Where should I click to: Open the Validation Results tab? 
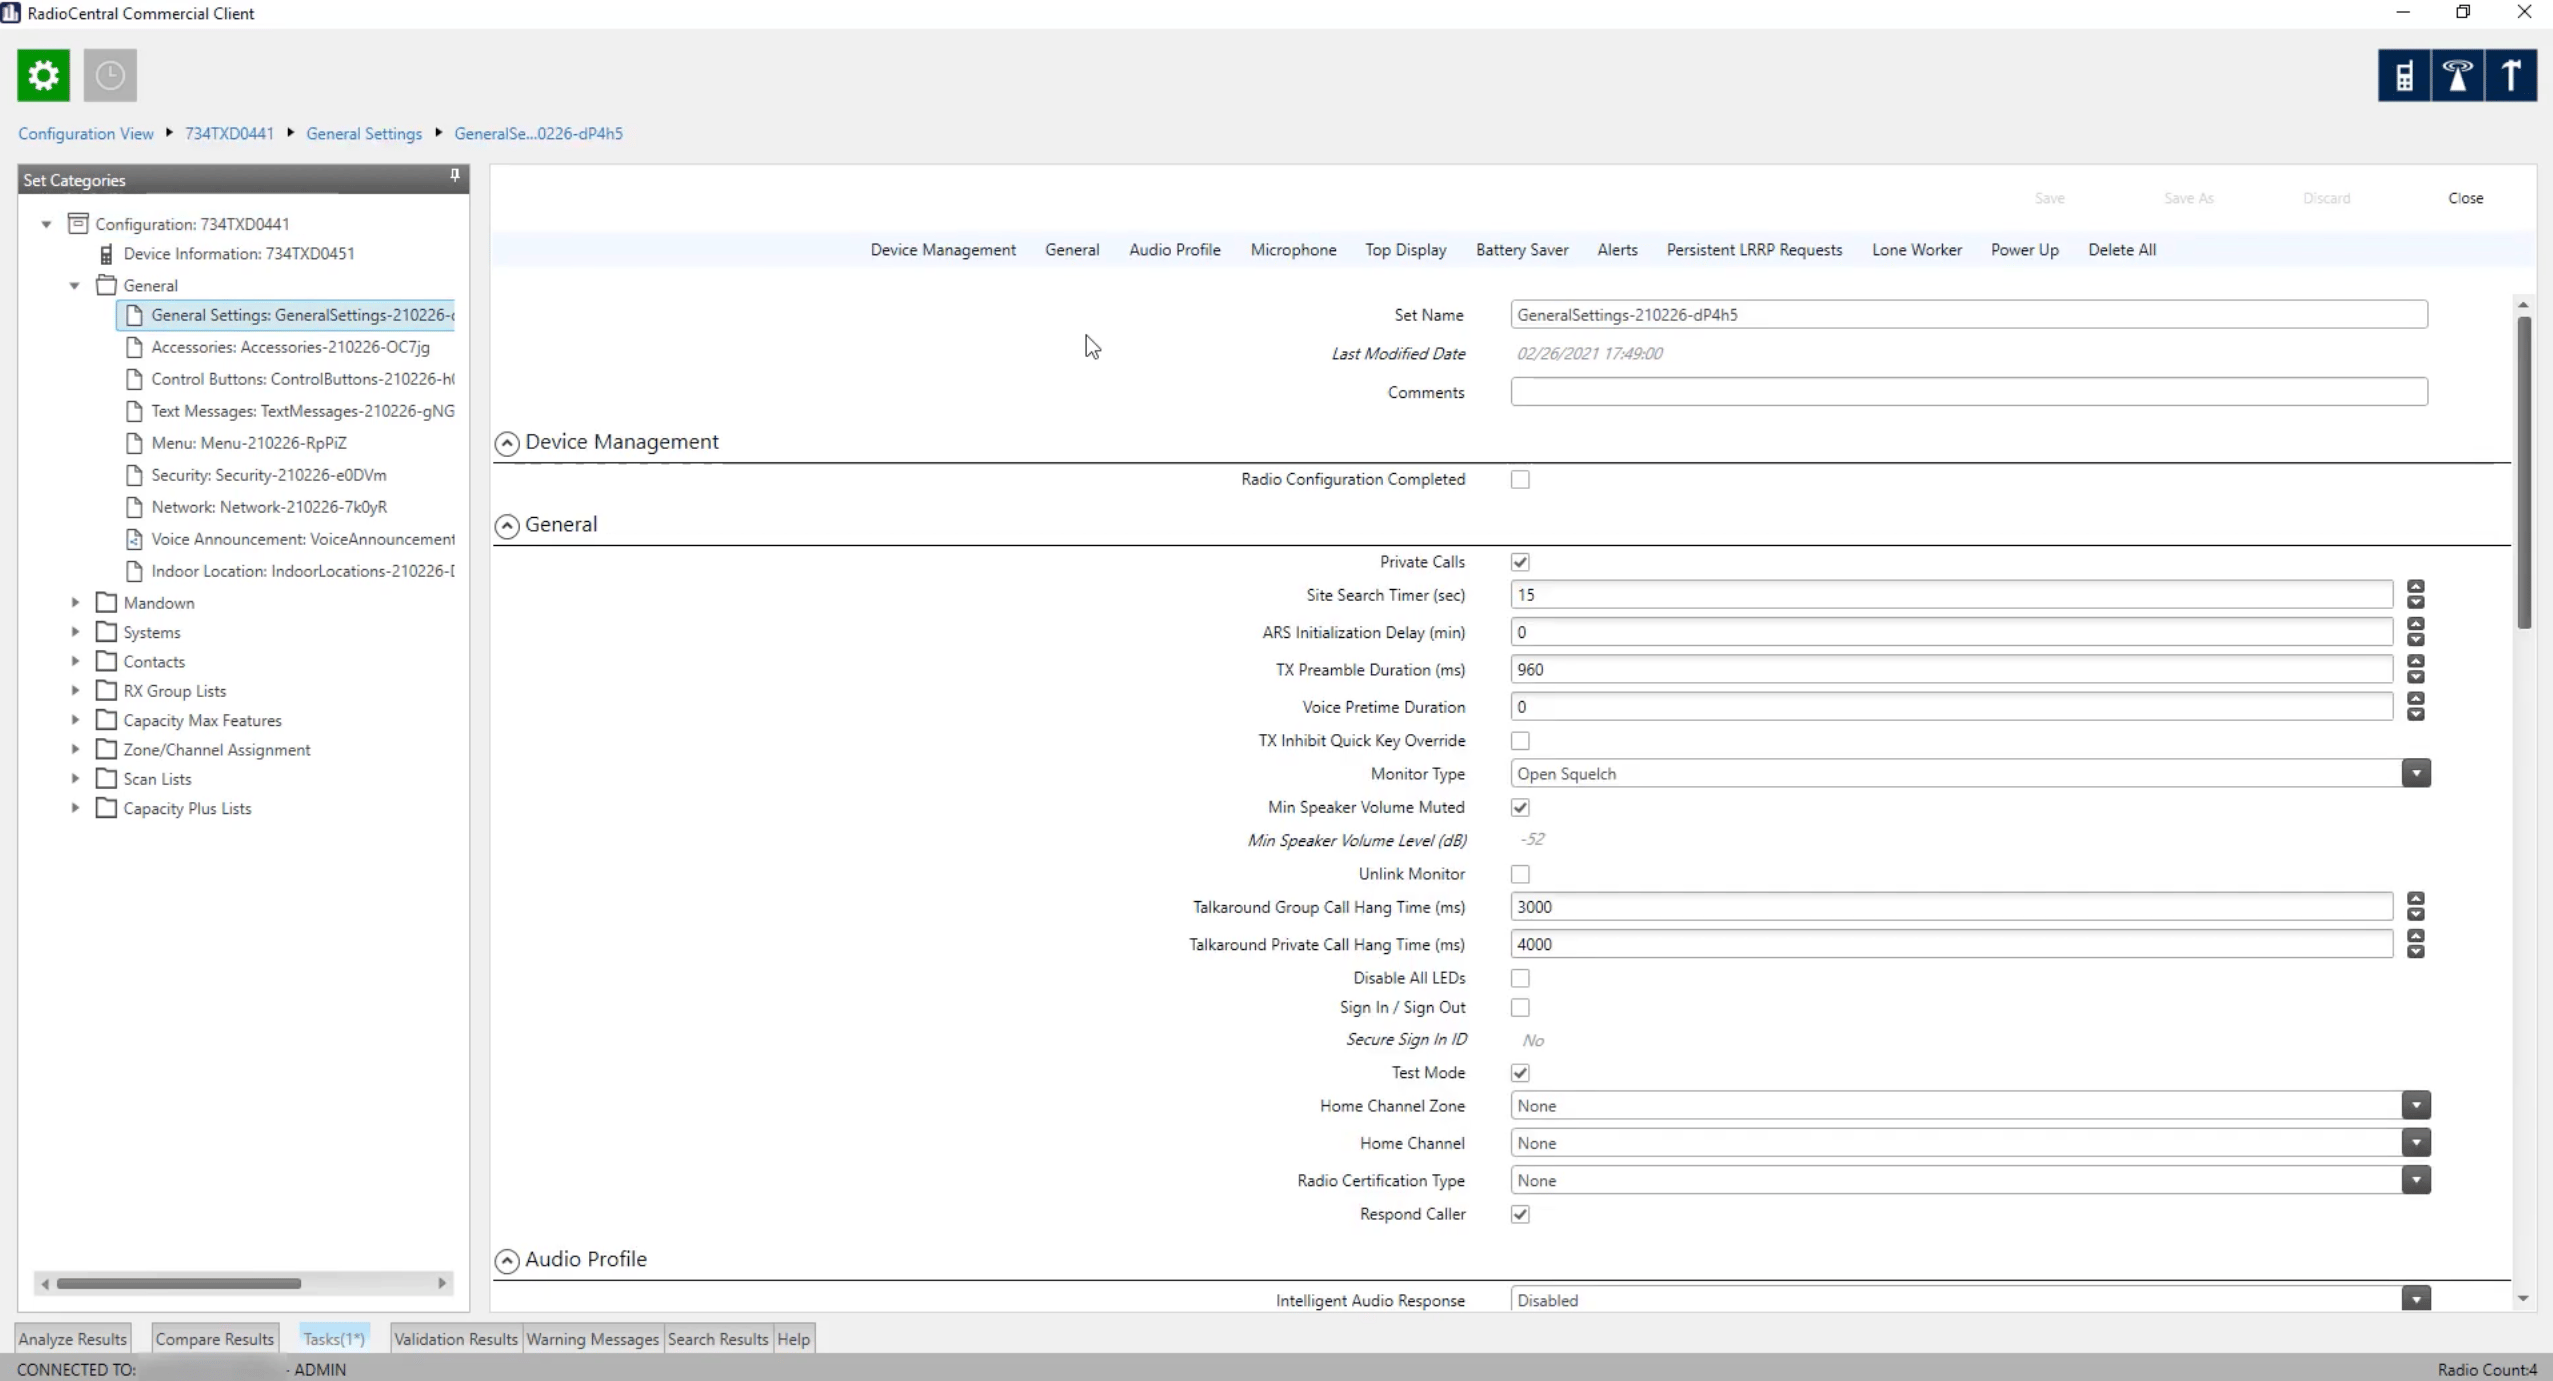455,1339
